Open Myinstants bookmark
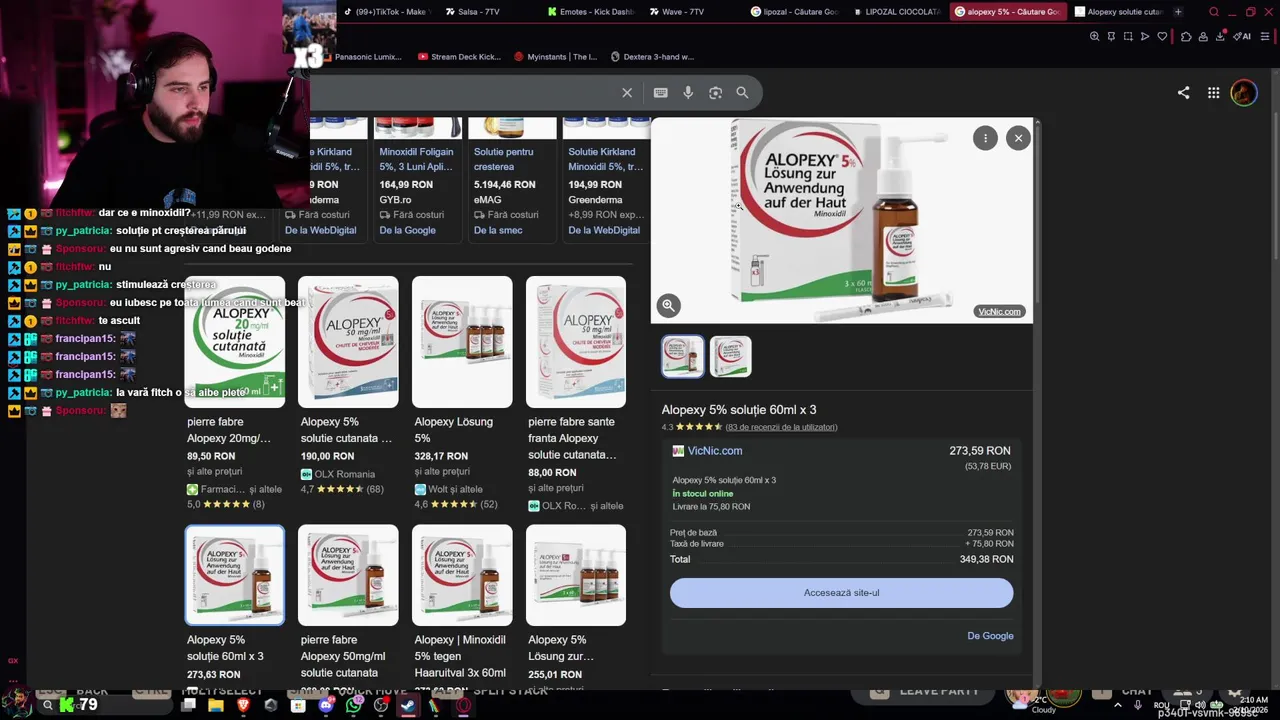Screen dimensions: 1280x720 (x=555, y=57)
